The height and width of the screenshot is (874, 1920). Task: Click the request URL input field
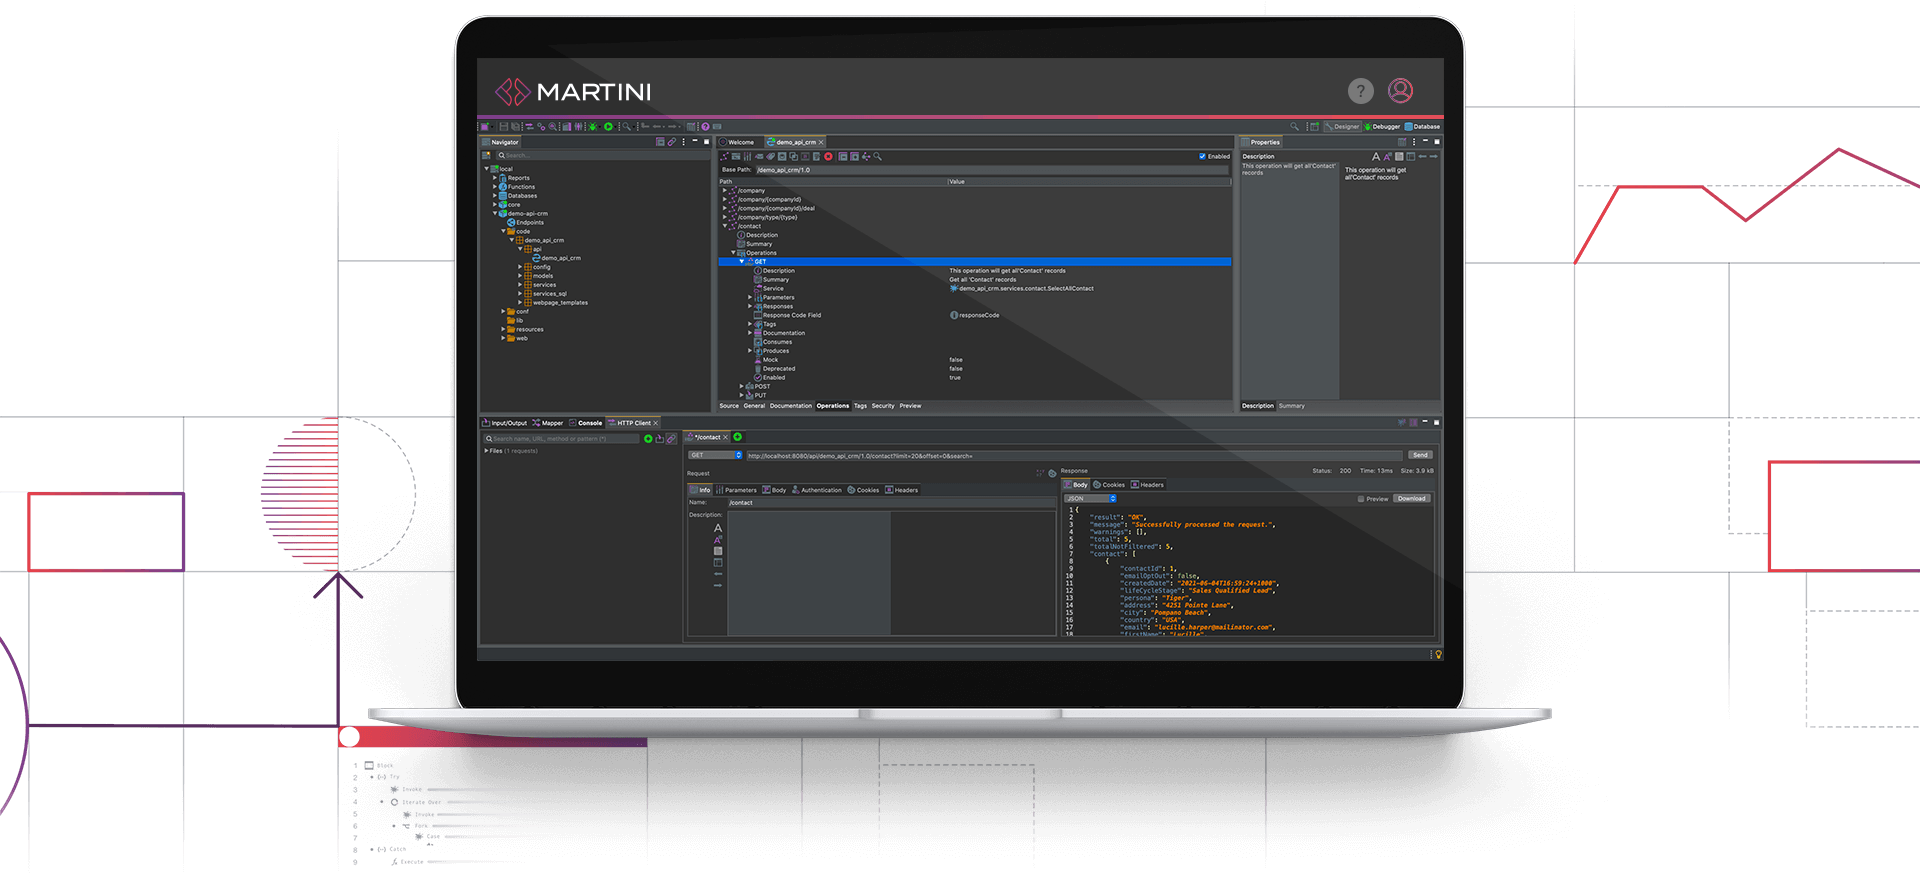(1074, 456)
